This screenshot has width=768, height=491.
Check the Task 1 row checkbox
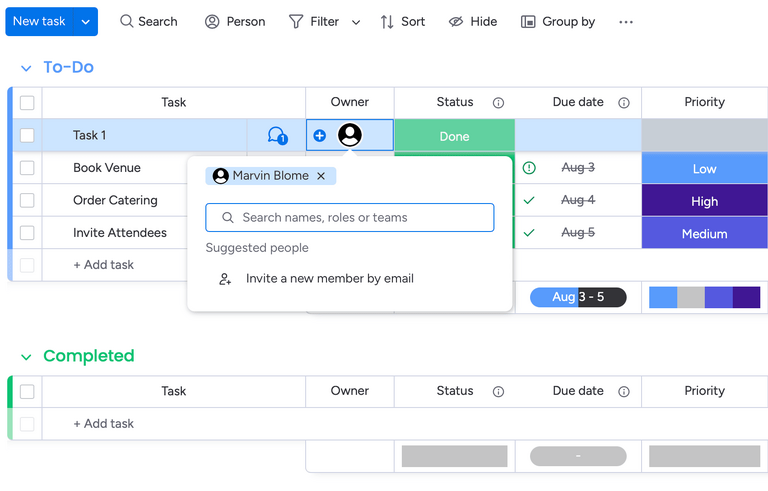pyautogui.click(x=27, y=135)
